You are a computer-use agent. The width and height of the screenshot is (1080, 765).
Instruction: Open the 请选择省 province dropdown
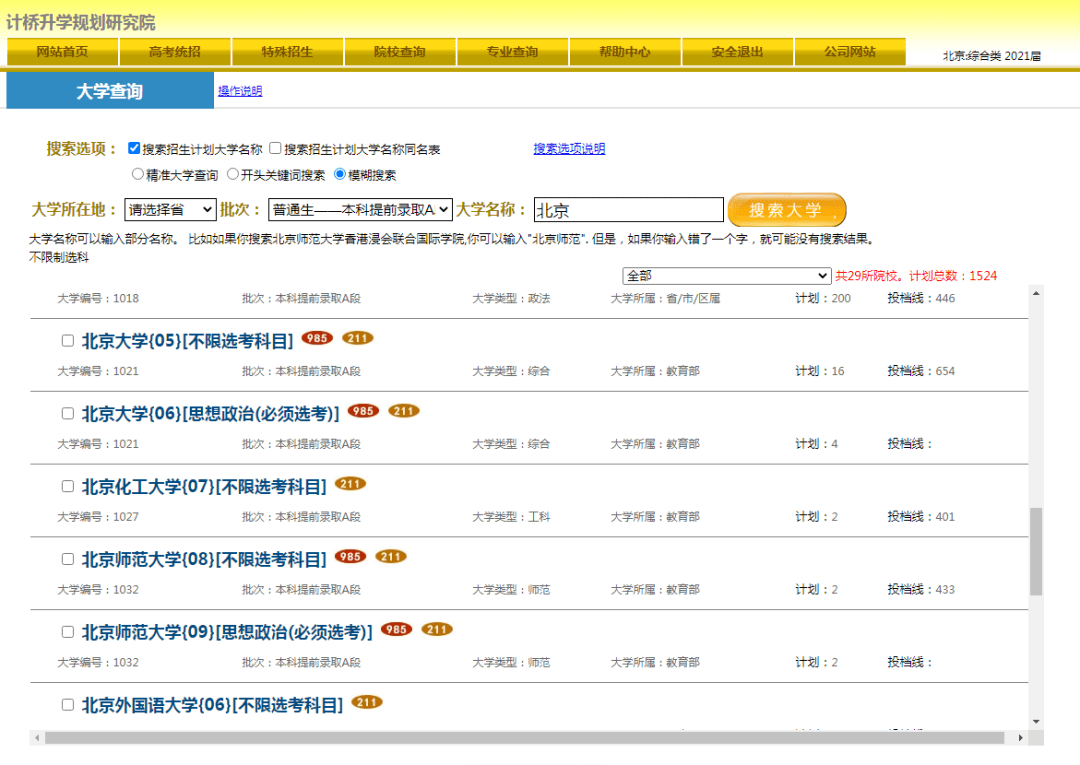170,210
